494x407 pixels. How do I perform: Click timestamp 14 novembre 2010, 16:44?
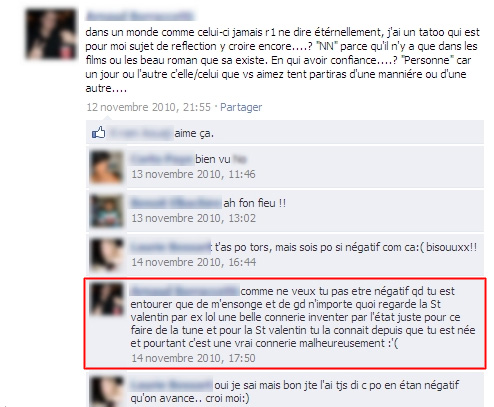click(194, 262)
